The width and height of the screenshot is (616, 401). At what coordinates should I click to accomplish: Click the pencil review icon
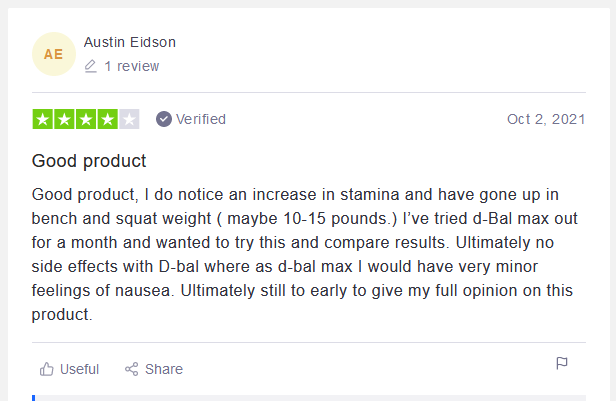click(90, 66)
